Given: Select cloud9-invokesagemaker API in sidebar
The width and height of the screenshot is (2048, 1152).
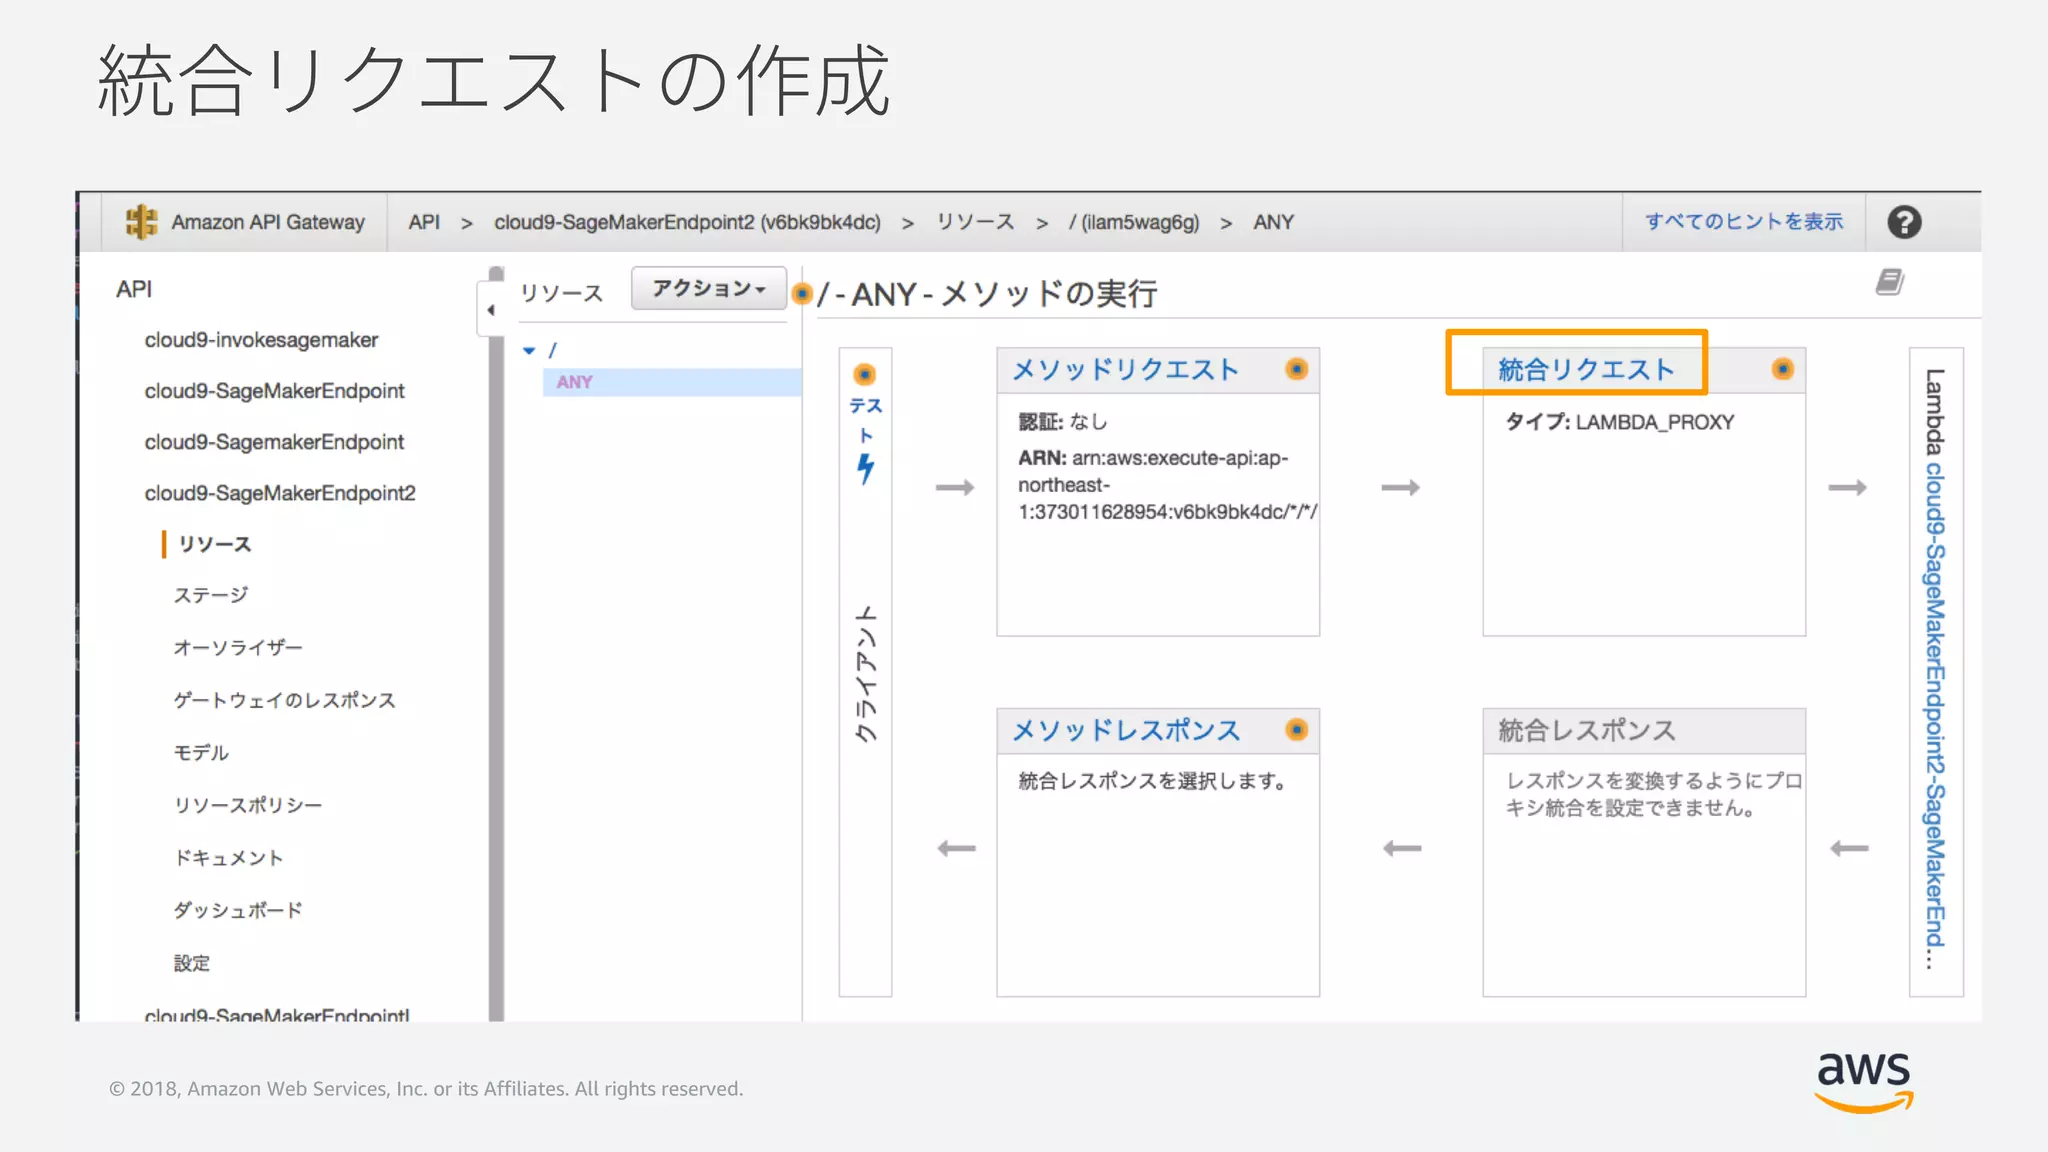Looking at the screenshot, I should [x=261, y=340].
